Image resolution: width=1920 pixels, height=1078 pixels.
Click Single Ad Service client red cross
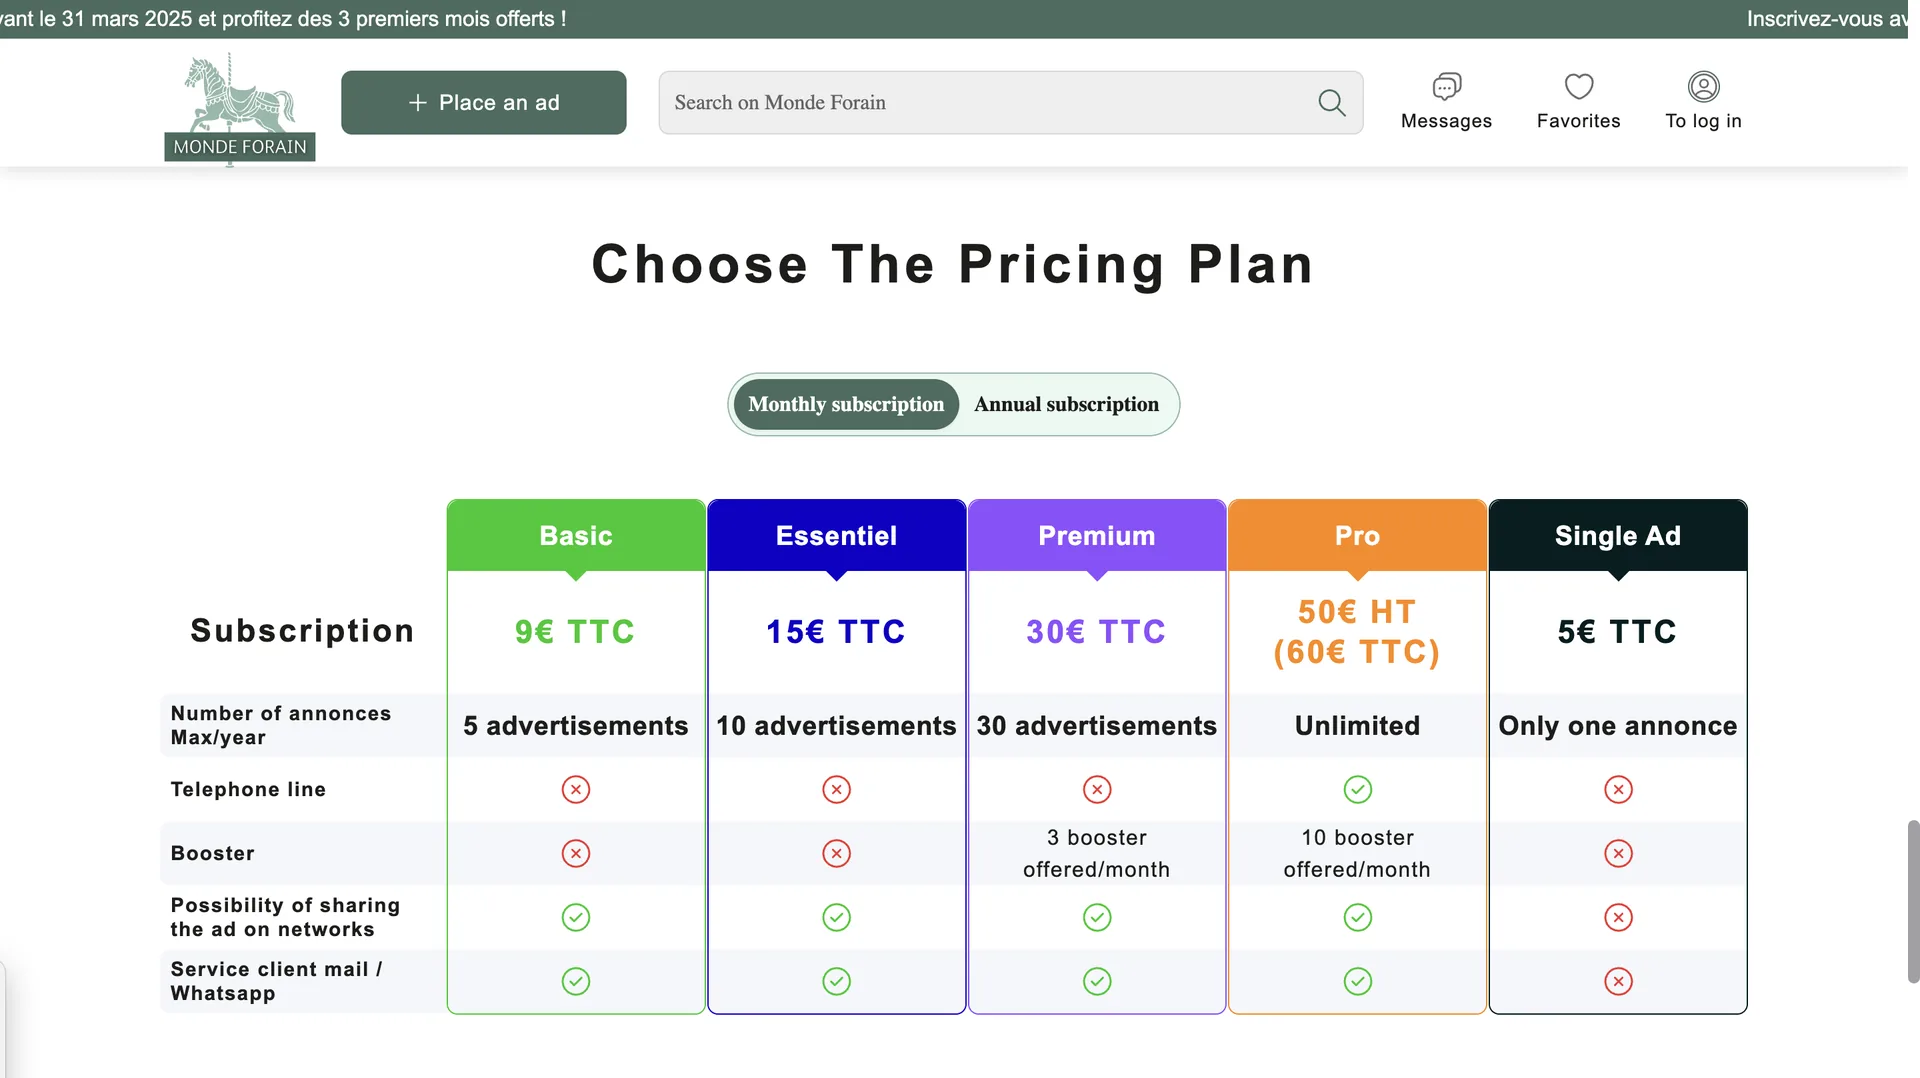click(x=1618, y=981)
